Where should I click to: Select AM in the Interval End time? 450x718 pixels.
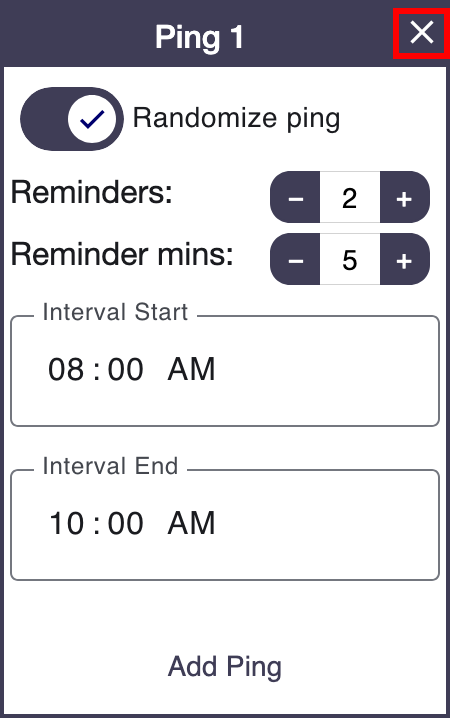[191, 523]
